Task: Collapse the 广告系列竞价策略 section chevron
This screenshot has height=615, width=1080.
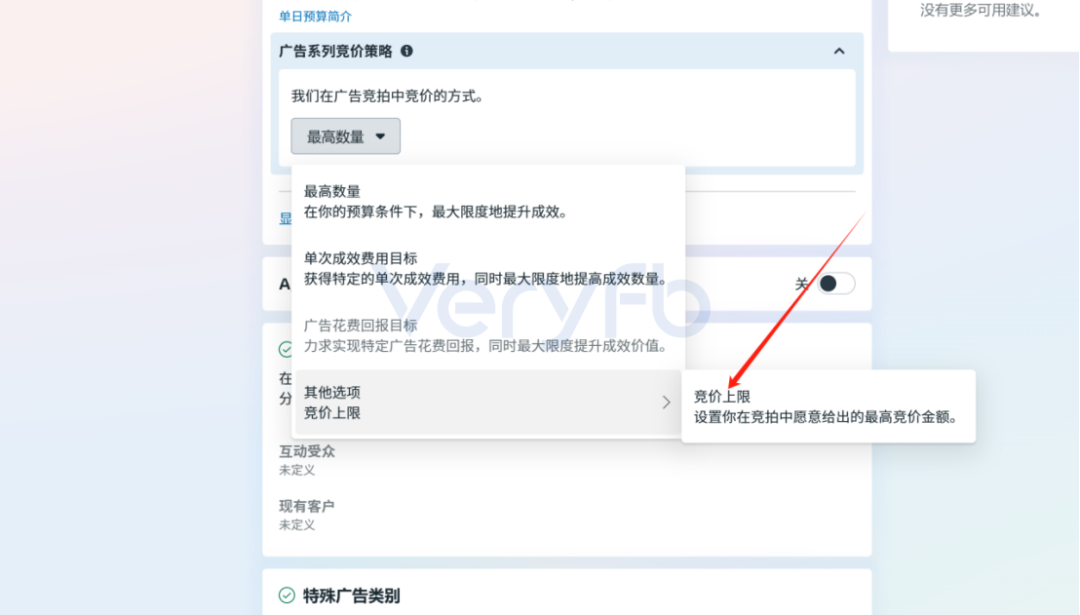Action: click(839, 51)
